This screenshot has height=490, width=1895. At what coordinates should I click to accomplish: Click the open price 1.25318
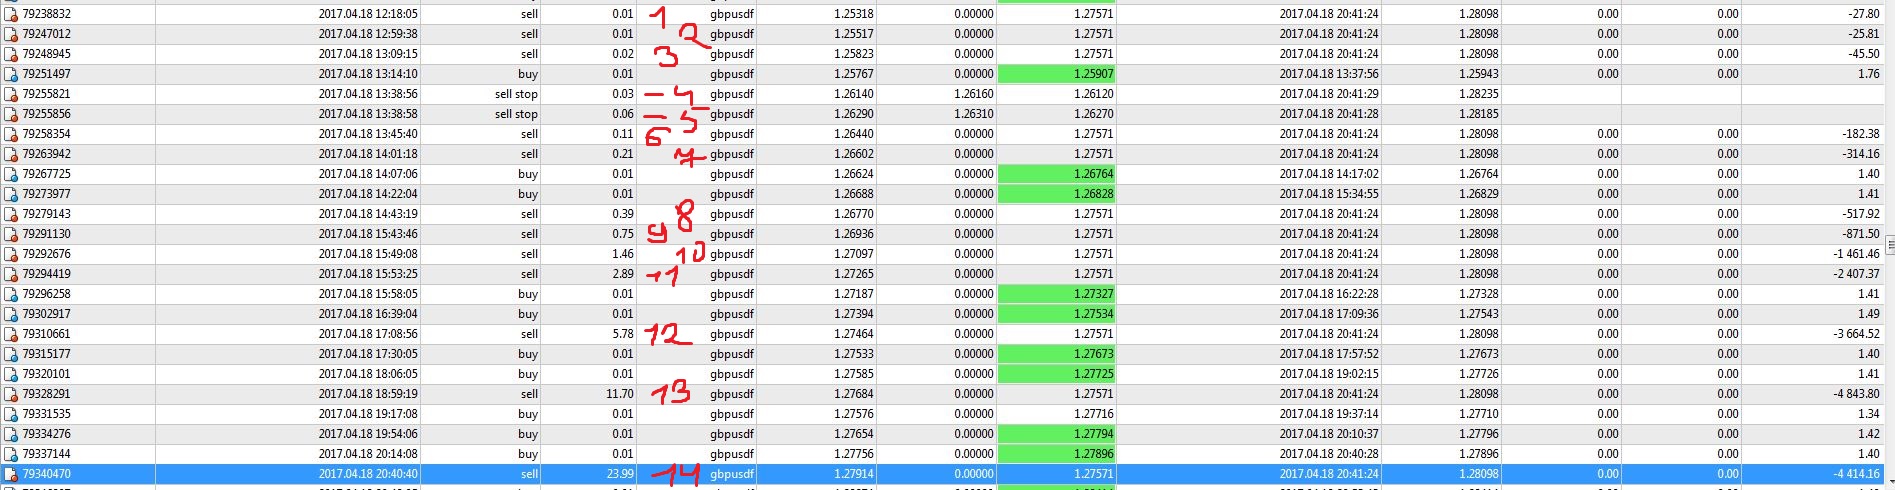[x=853, y=14]
